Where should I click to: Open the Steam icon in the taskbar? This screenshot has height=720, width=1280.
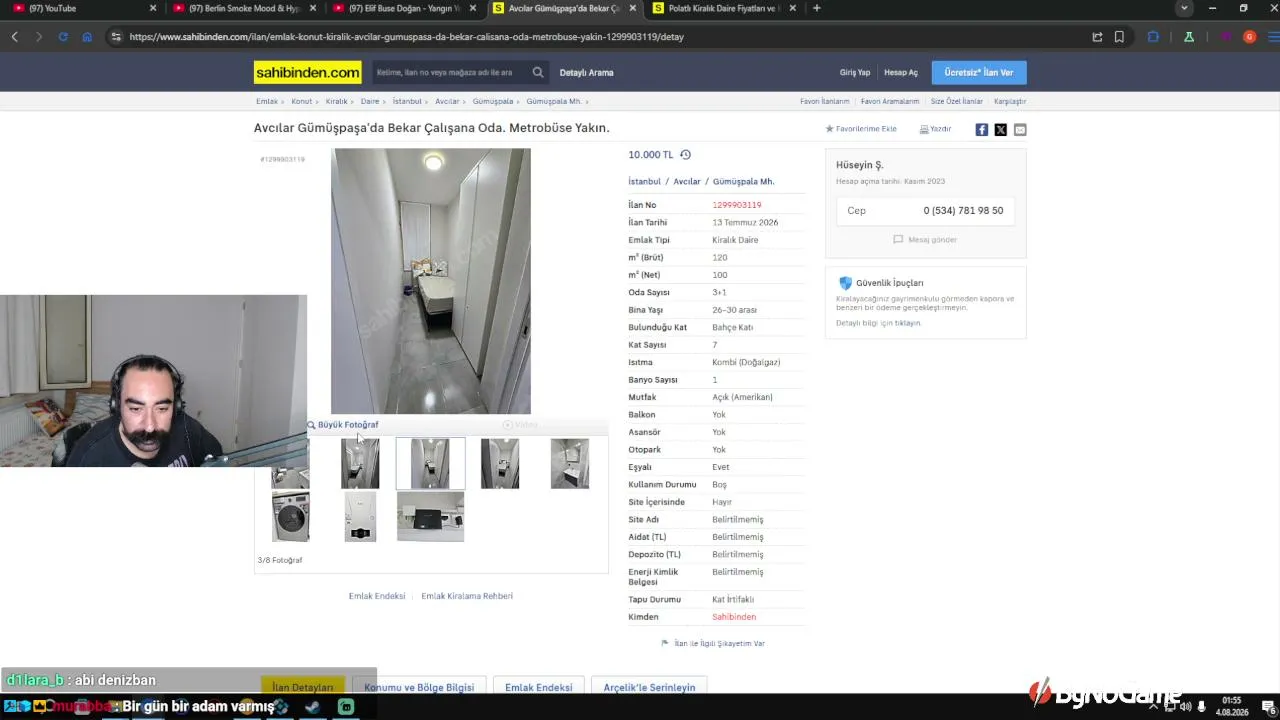[313, 707]
